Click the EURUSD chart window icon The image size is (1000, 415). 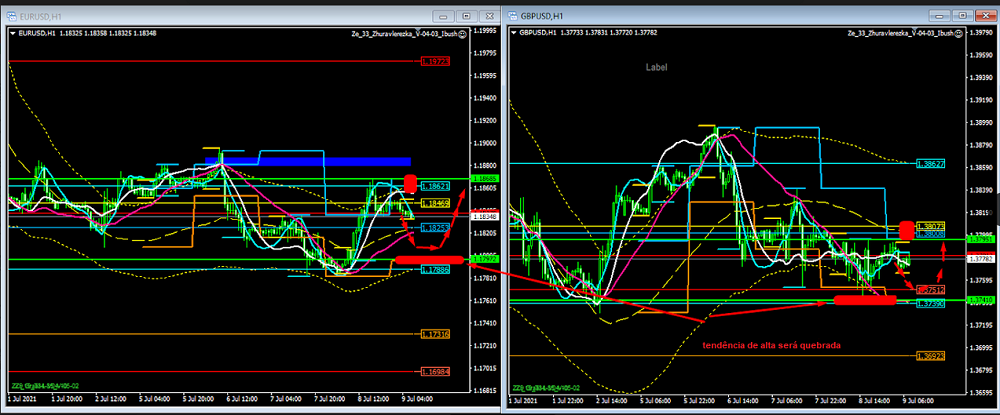[x=11, y=17]
